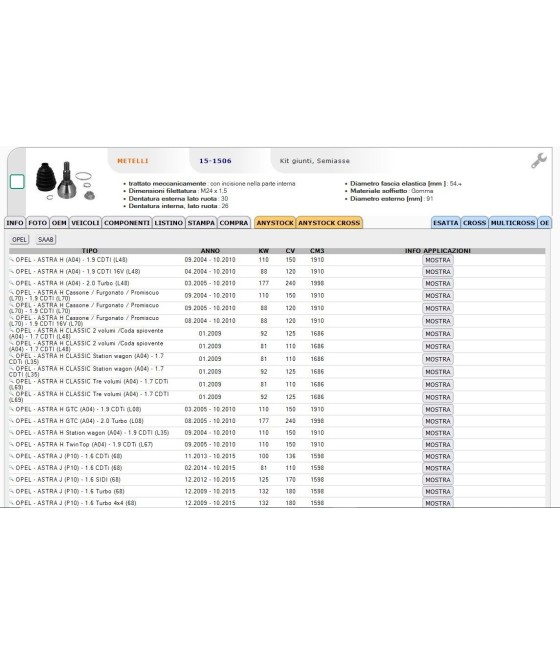Image resolution: width=560 pixels, height=655 pixels.
Task: Click magnifier icon beside Astra H TwinTop 1.9 CDTi
Action: pyautogui.click(x=12, y=444)
